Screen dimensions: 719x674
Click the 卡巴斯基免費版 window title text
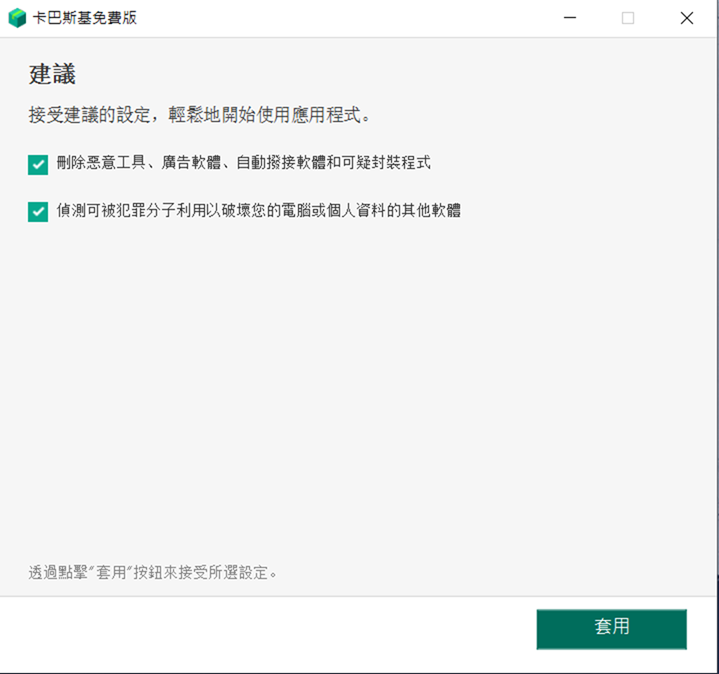pyautogui.click(x=84, y=18)
